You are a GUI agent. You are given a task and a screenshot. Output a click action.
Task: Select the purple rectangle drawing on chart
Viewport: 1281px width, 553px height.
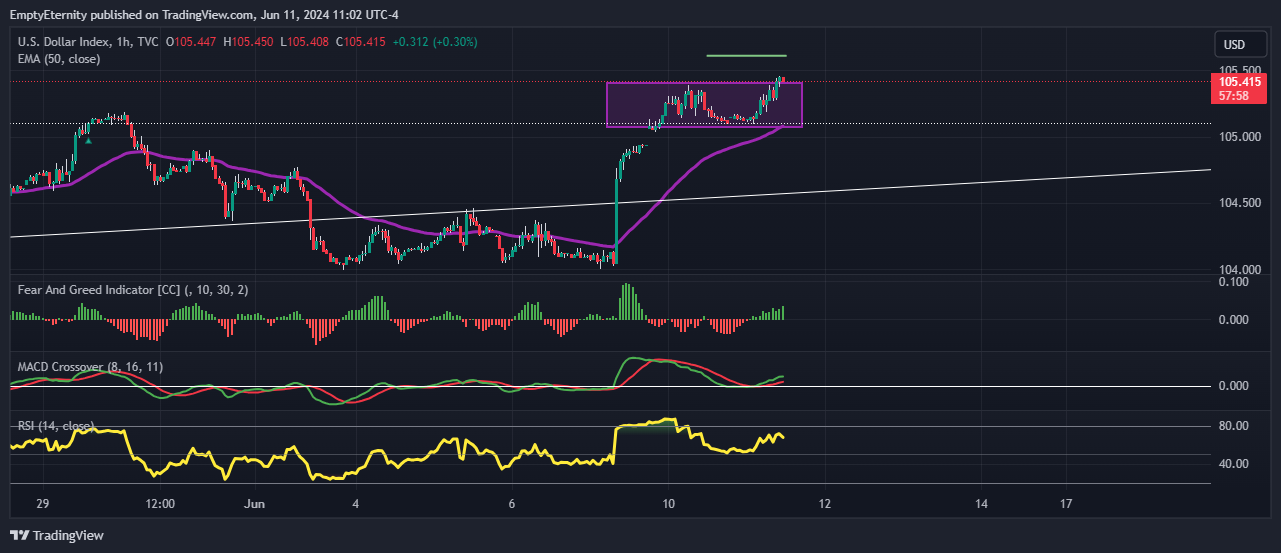point(704,105)
